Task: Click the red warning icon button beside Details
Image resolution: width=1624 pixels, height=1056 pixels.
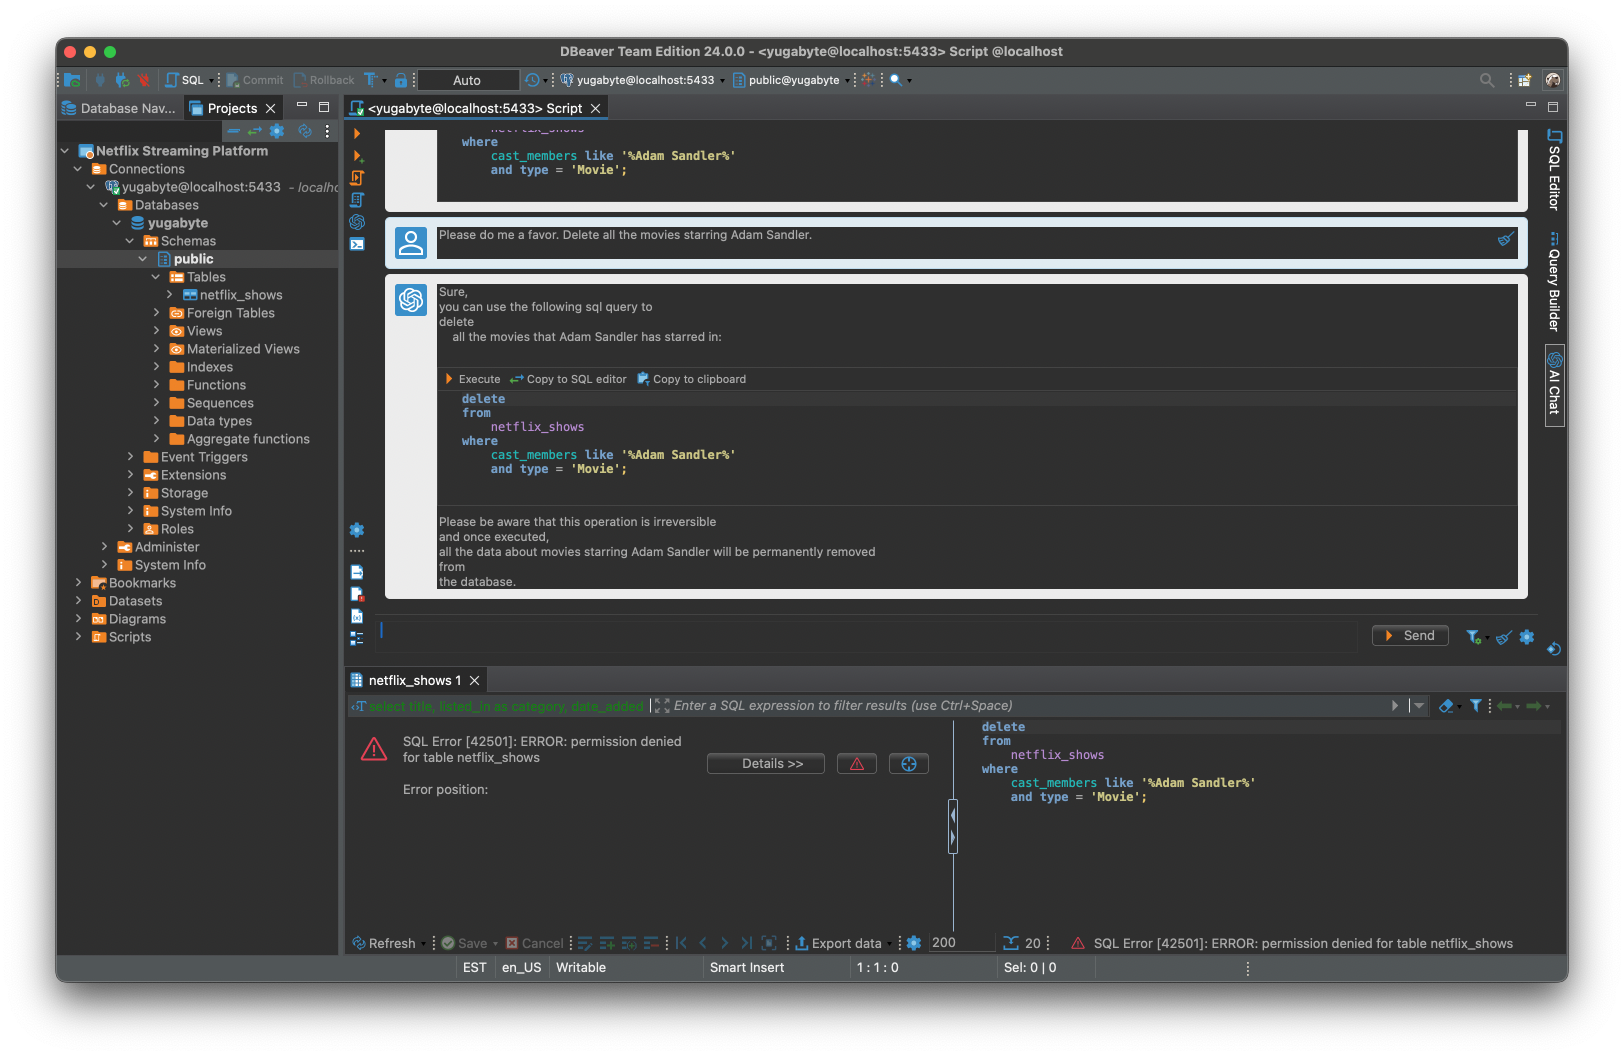Action: click(857, 764)
